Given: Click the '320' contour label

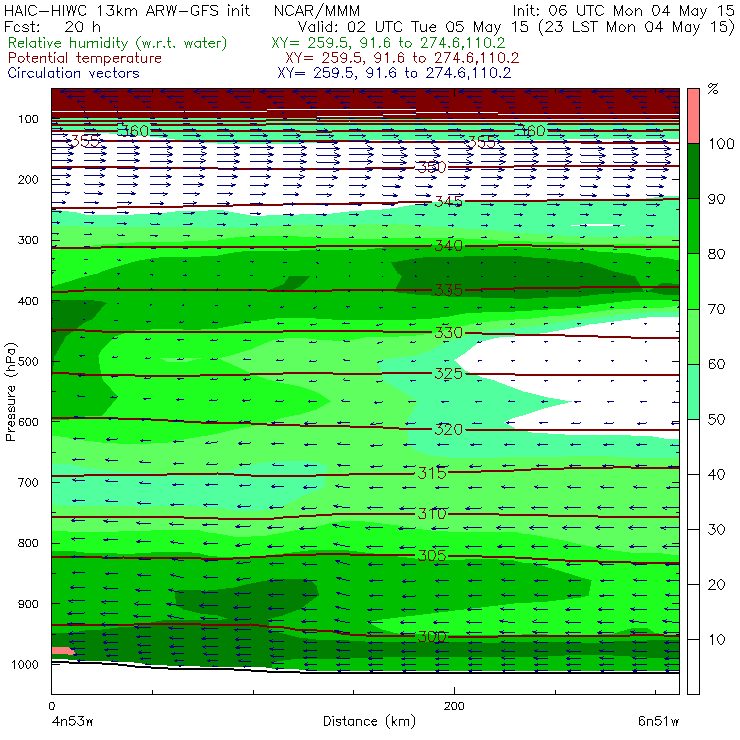Looking at the screenshot, I should pyautogui.click(x=448, y=429).
